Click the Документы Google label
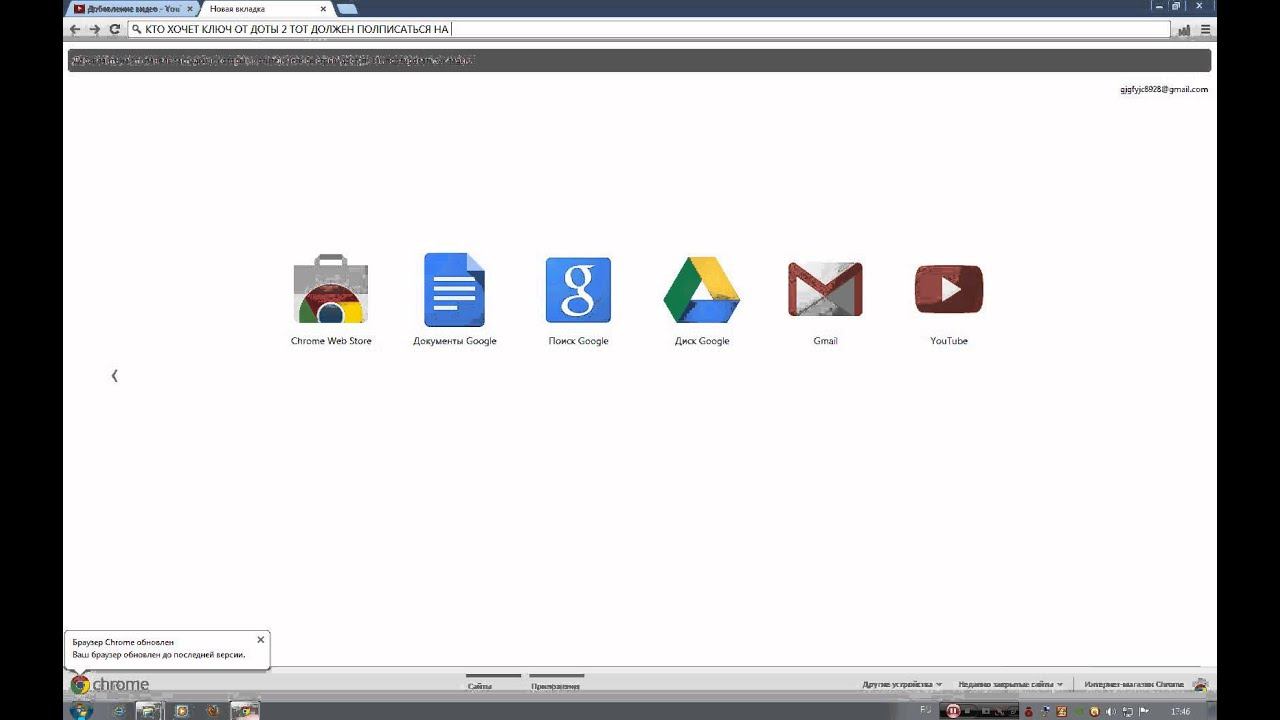The width and height of the screenshot is (1280, 720). tap(455, 341)
